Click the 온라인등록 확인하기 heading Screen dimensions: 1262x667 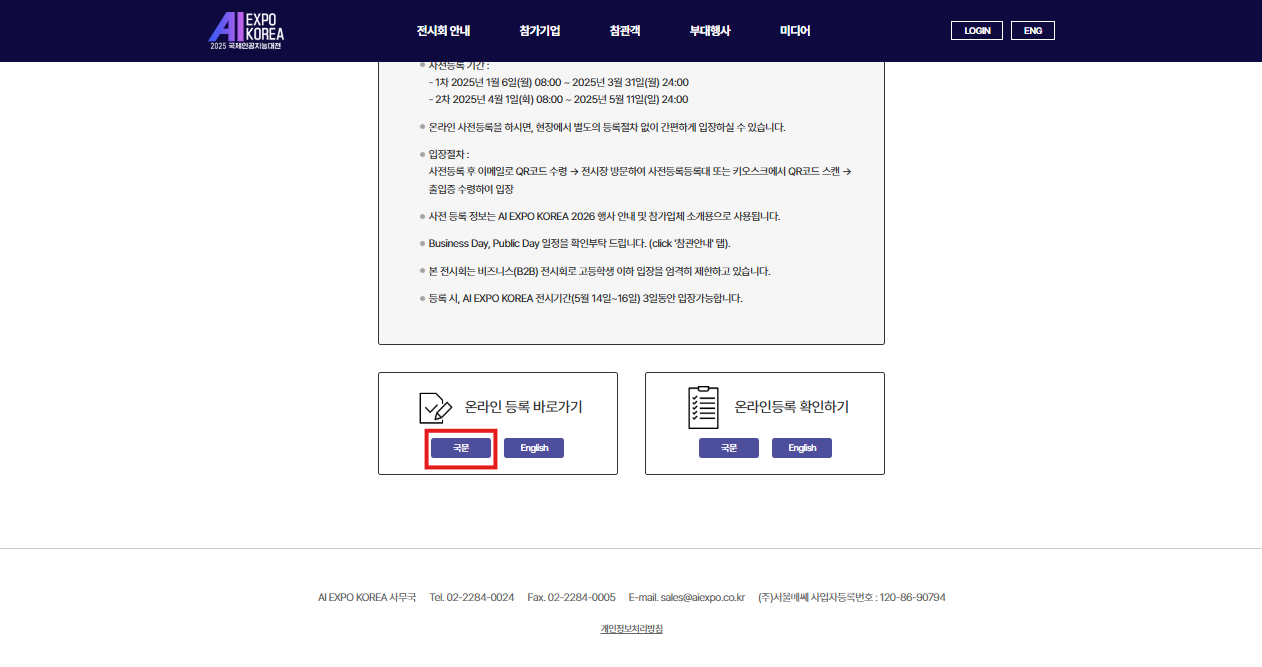point(792,407)
